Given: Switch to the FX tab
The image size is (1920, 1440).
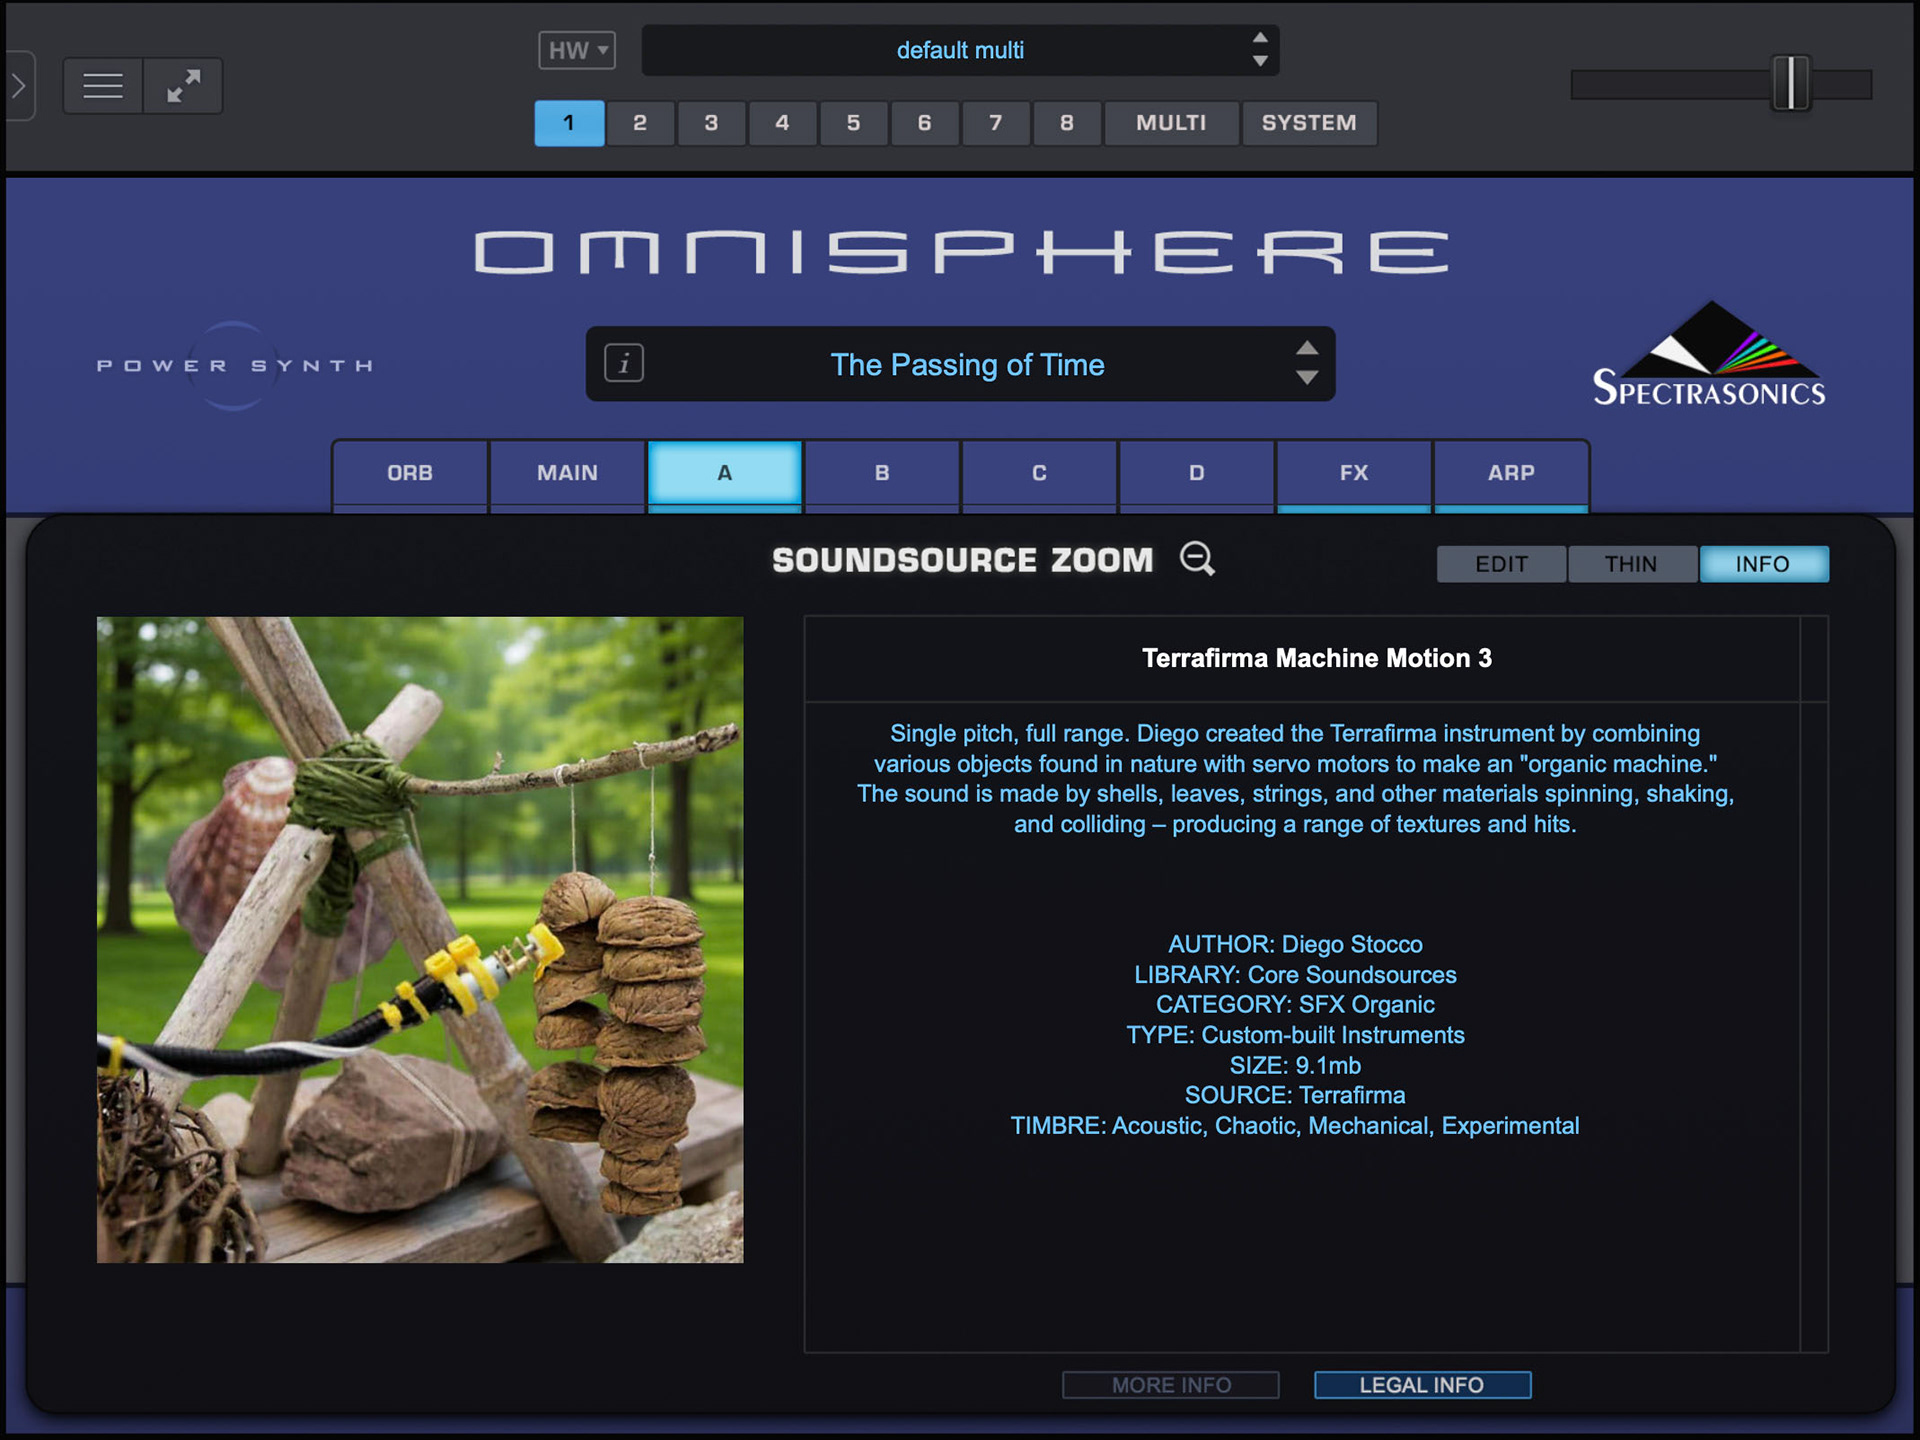Looking at the screenshot, I should [x=1353, y=473].
